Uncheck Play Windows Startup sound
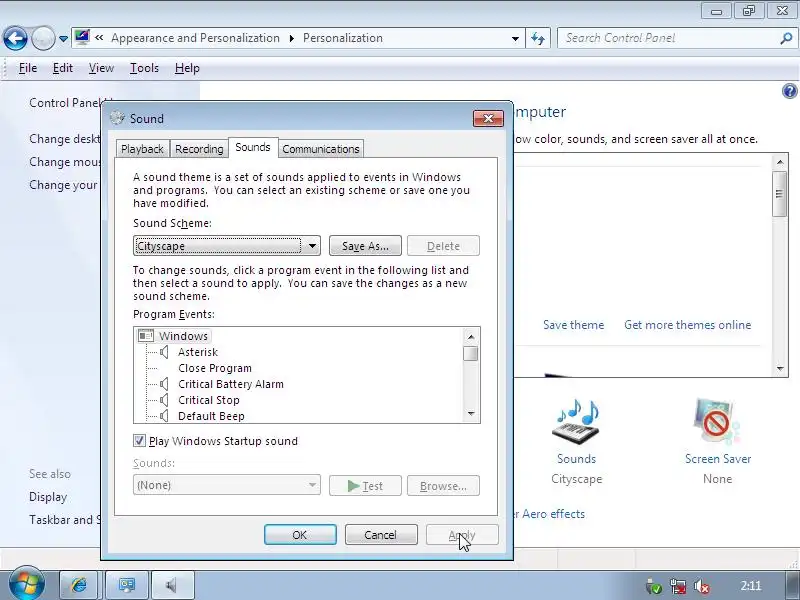This screenshot has height=600, width=800. (139, 440)
